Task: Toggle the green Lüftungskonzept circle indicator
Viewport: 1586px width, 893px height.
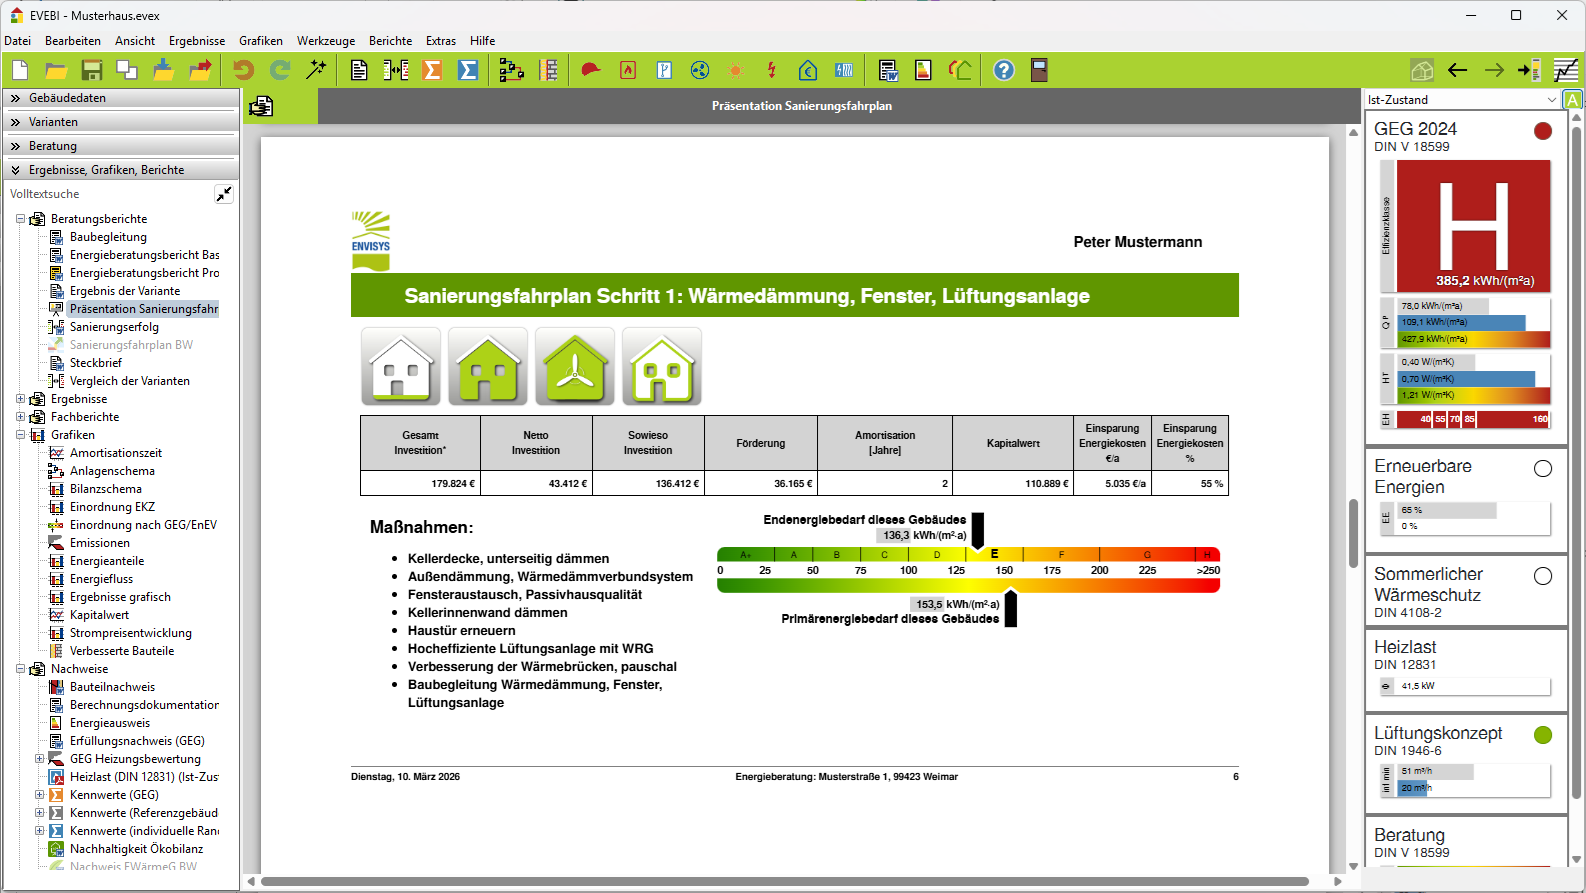Action: [1543, 735]
